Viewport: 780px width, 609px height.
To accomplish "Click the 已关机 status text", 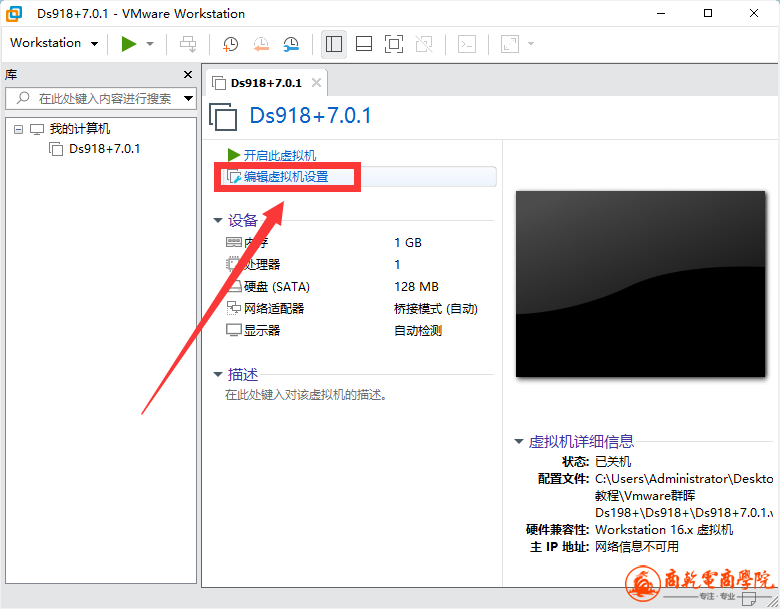I will point(613,462).
